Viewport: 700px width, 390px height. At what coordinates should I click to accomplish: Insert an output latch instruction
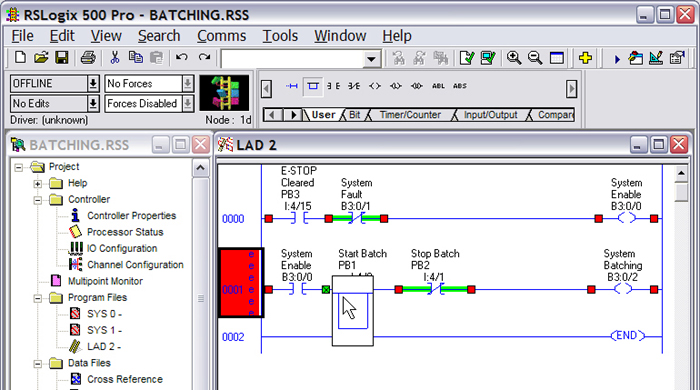point(396,86)
